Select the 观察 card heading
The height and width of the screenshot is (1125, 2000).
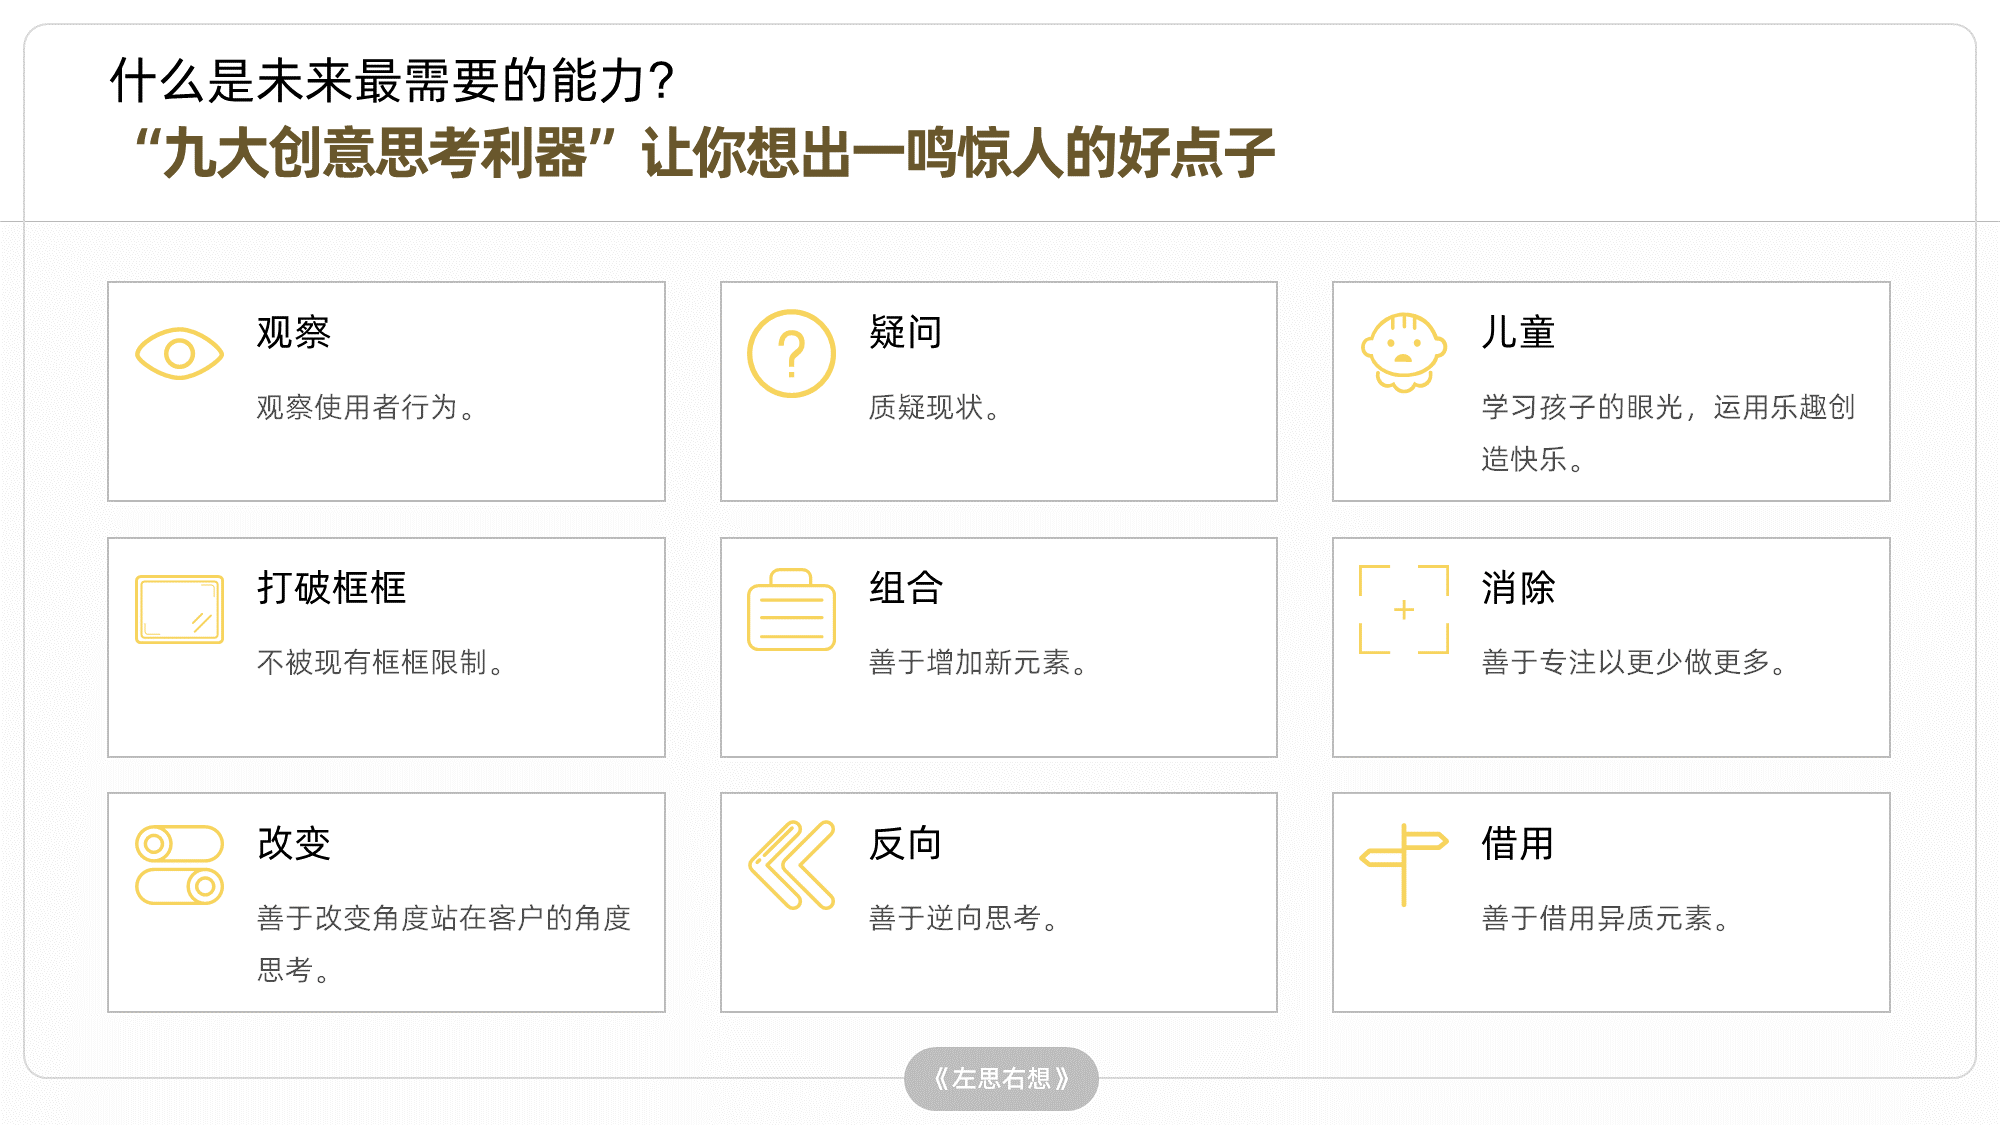pyautogui.click(x=293, y=332)
